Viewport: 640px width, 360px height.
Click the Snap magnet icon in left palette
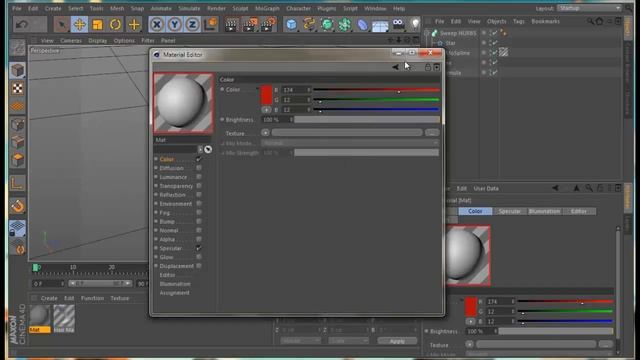18,206
